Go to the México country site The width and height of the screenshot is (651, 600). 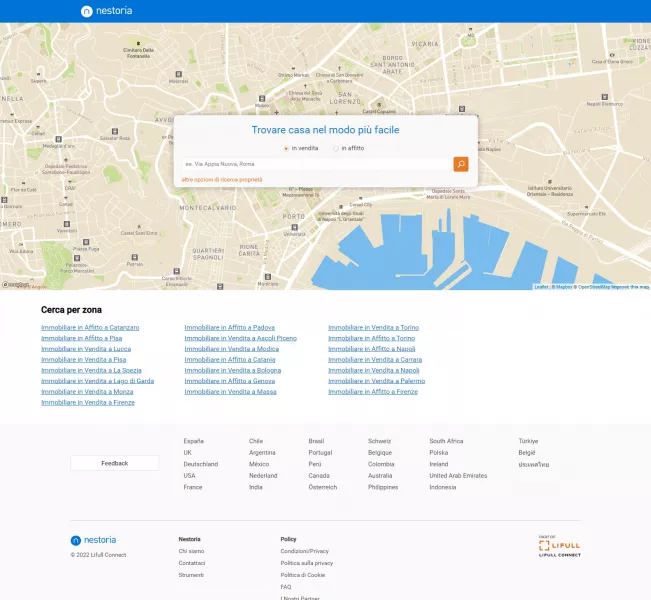point(259,464)
